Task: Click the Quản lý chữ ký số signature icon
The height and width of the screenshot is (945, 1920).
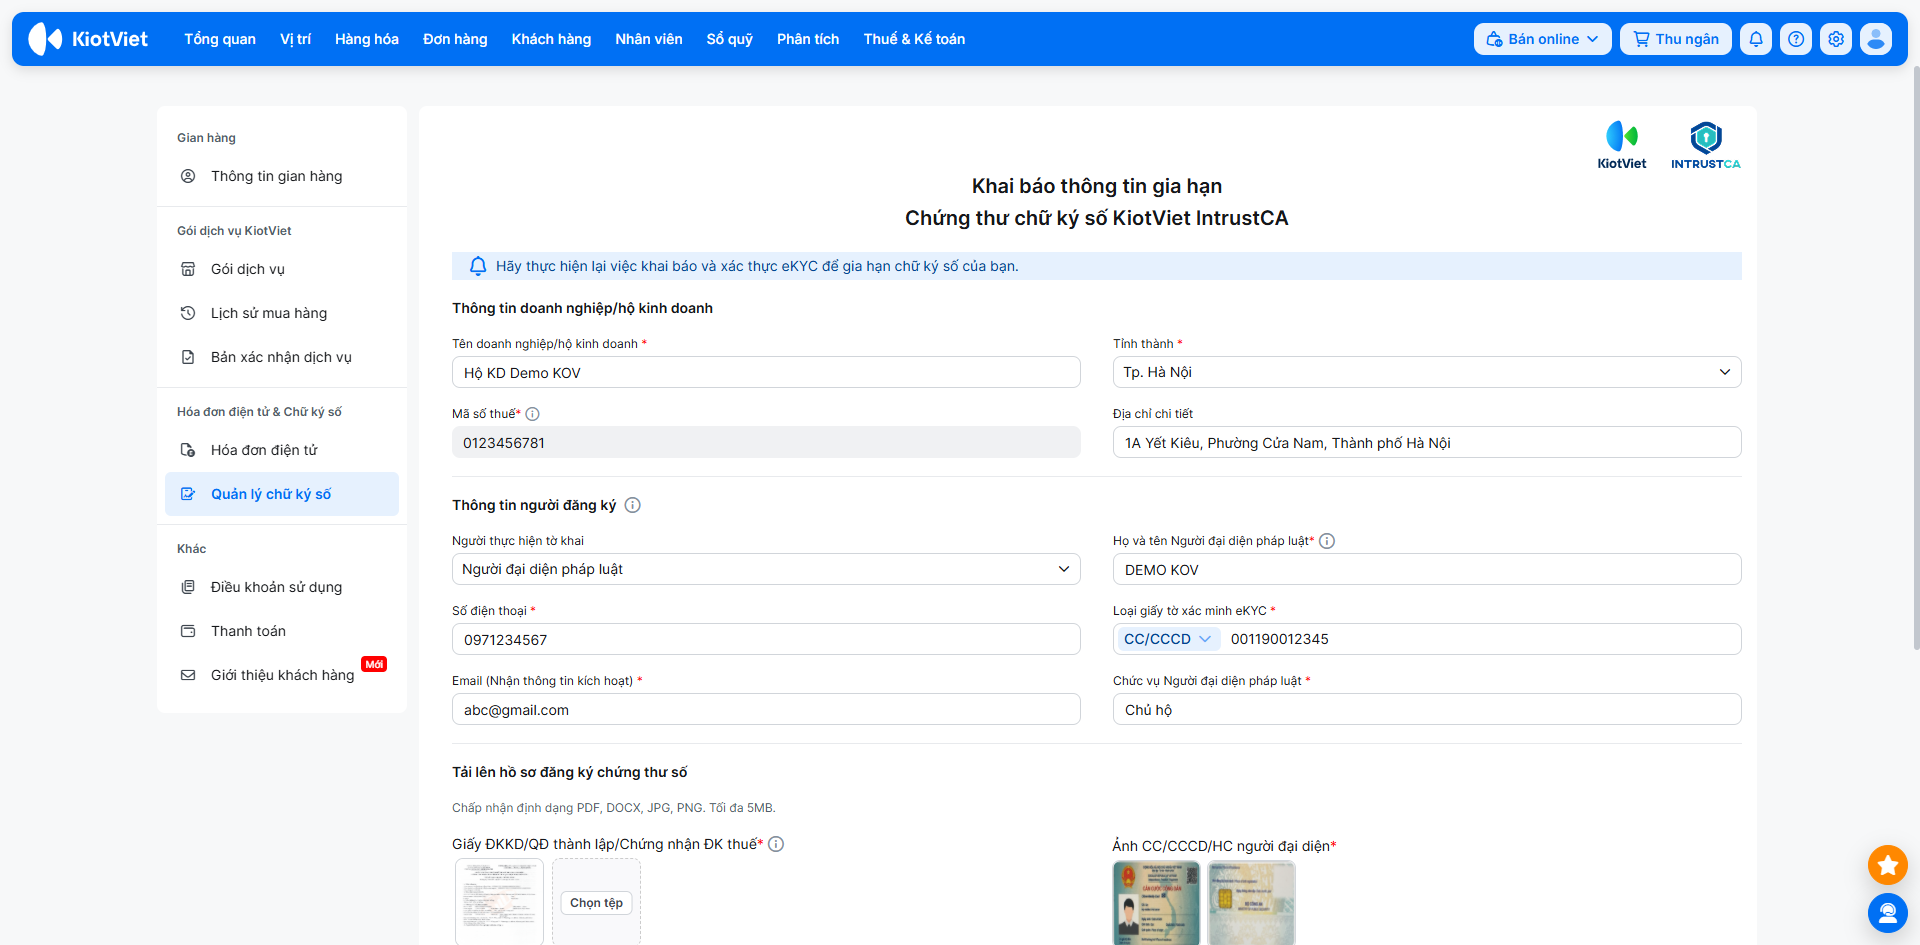Action: point(188,494)
